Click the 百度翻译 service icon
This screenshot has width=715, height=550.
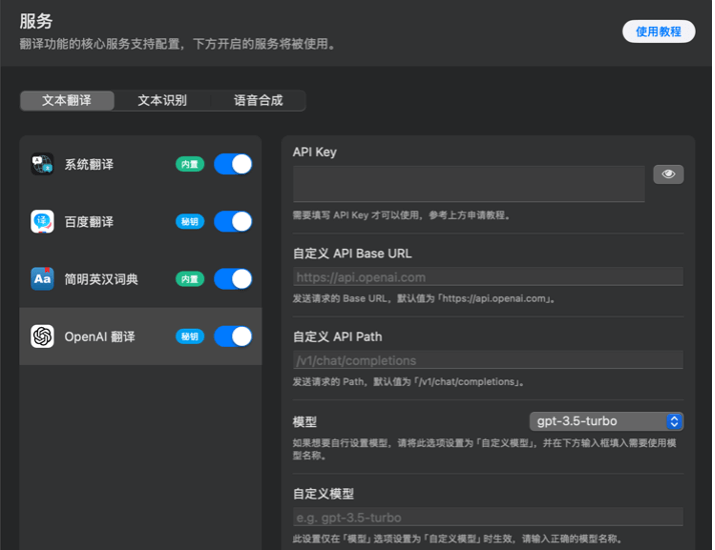[42, 222]
